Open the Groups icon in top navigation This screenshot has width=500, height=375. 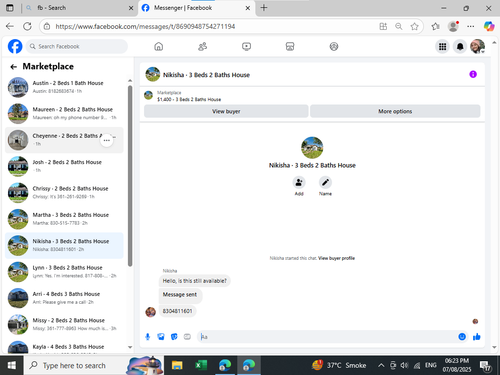coord(334,46)
